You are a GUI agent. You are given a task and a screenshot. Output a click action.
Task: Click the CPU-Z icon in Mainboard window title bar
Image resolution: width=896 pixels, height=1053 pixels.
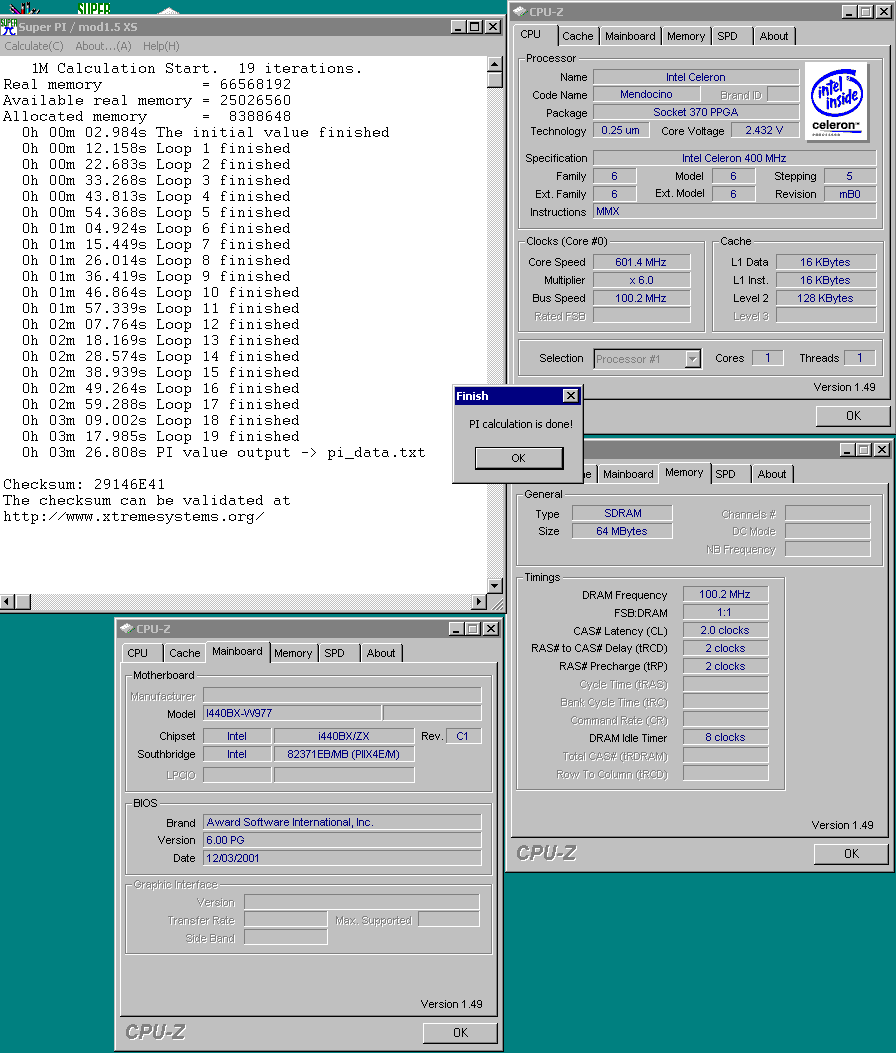(x=126, y=629)
